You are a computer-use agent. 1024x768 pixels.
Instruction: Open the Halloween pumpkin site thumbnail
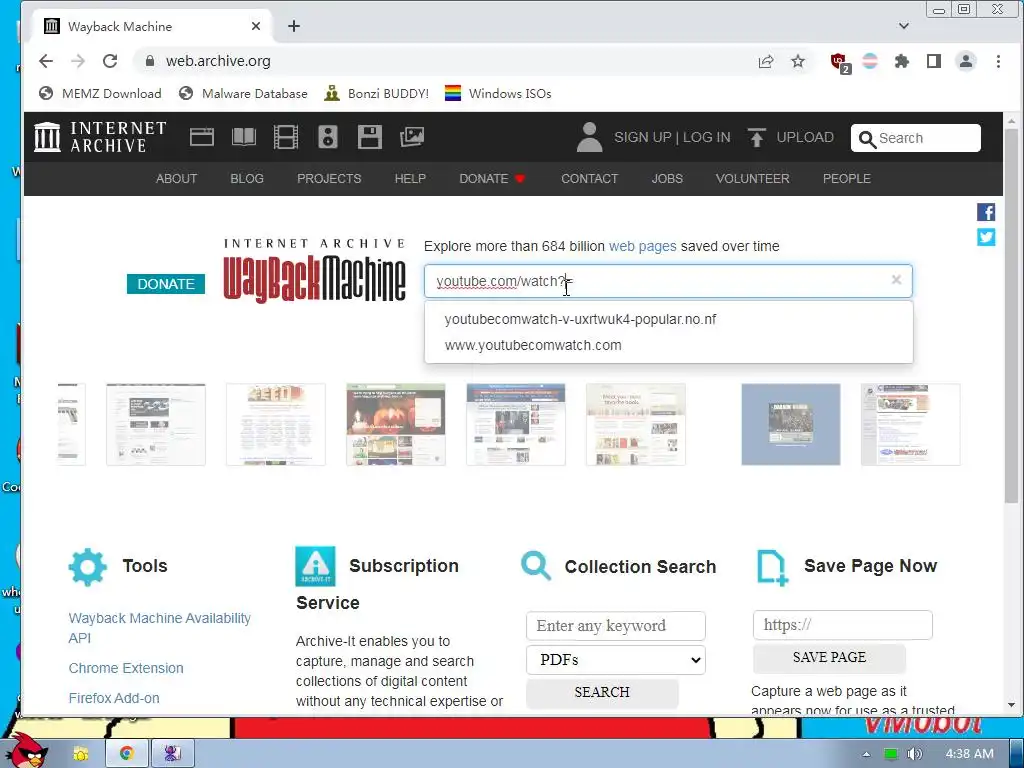pyautogui.click(x=396, y=424)
